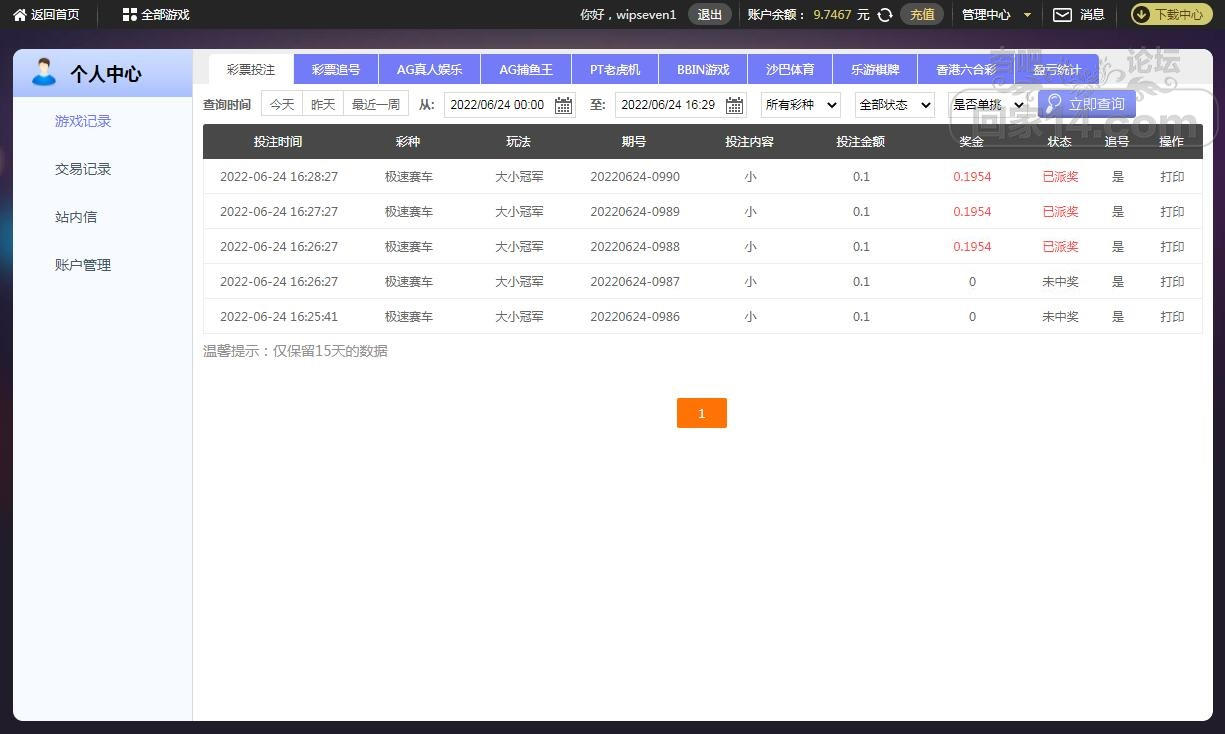1225x734 pixels.
Task: Select the 昨天 quick date filter
Action: [323, 104]
